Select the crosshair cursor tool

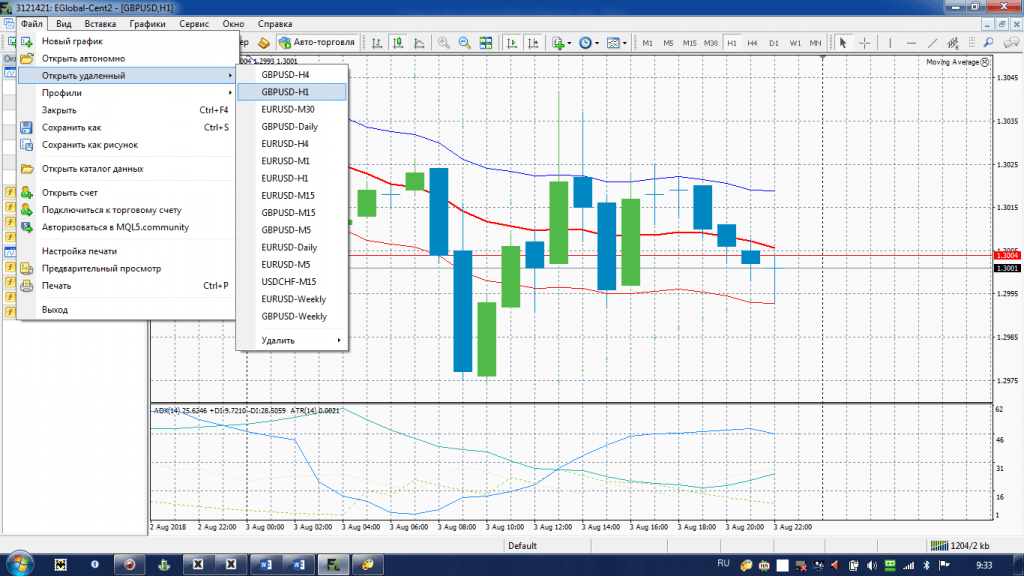click(x=865, y=43)
